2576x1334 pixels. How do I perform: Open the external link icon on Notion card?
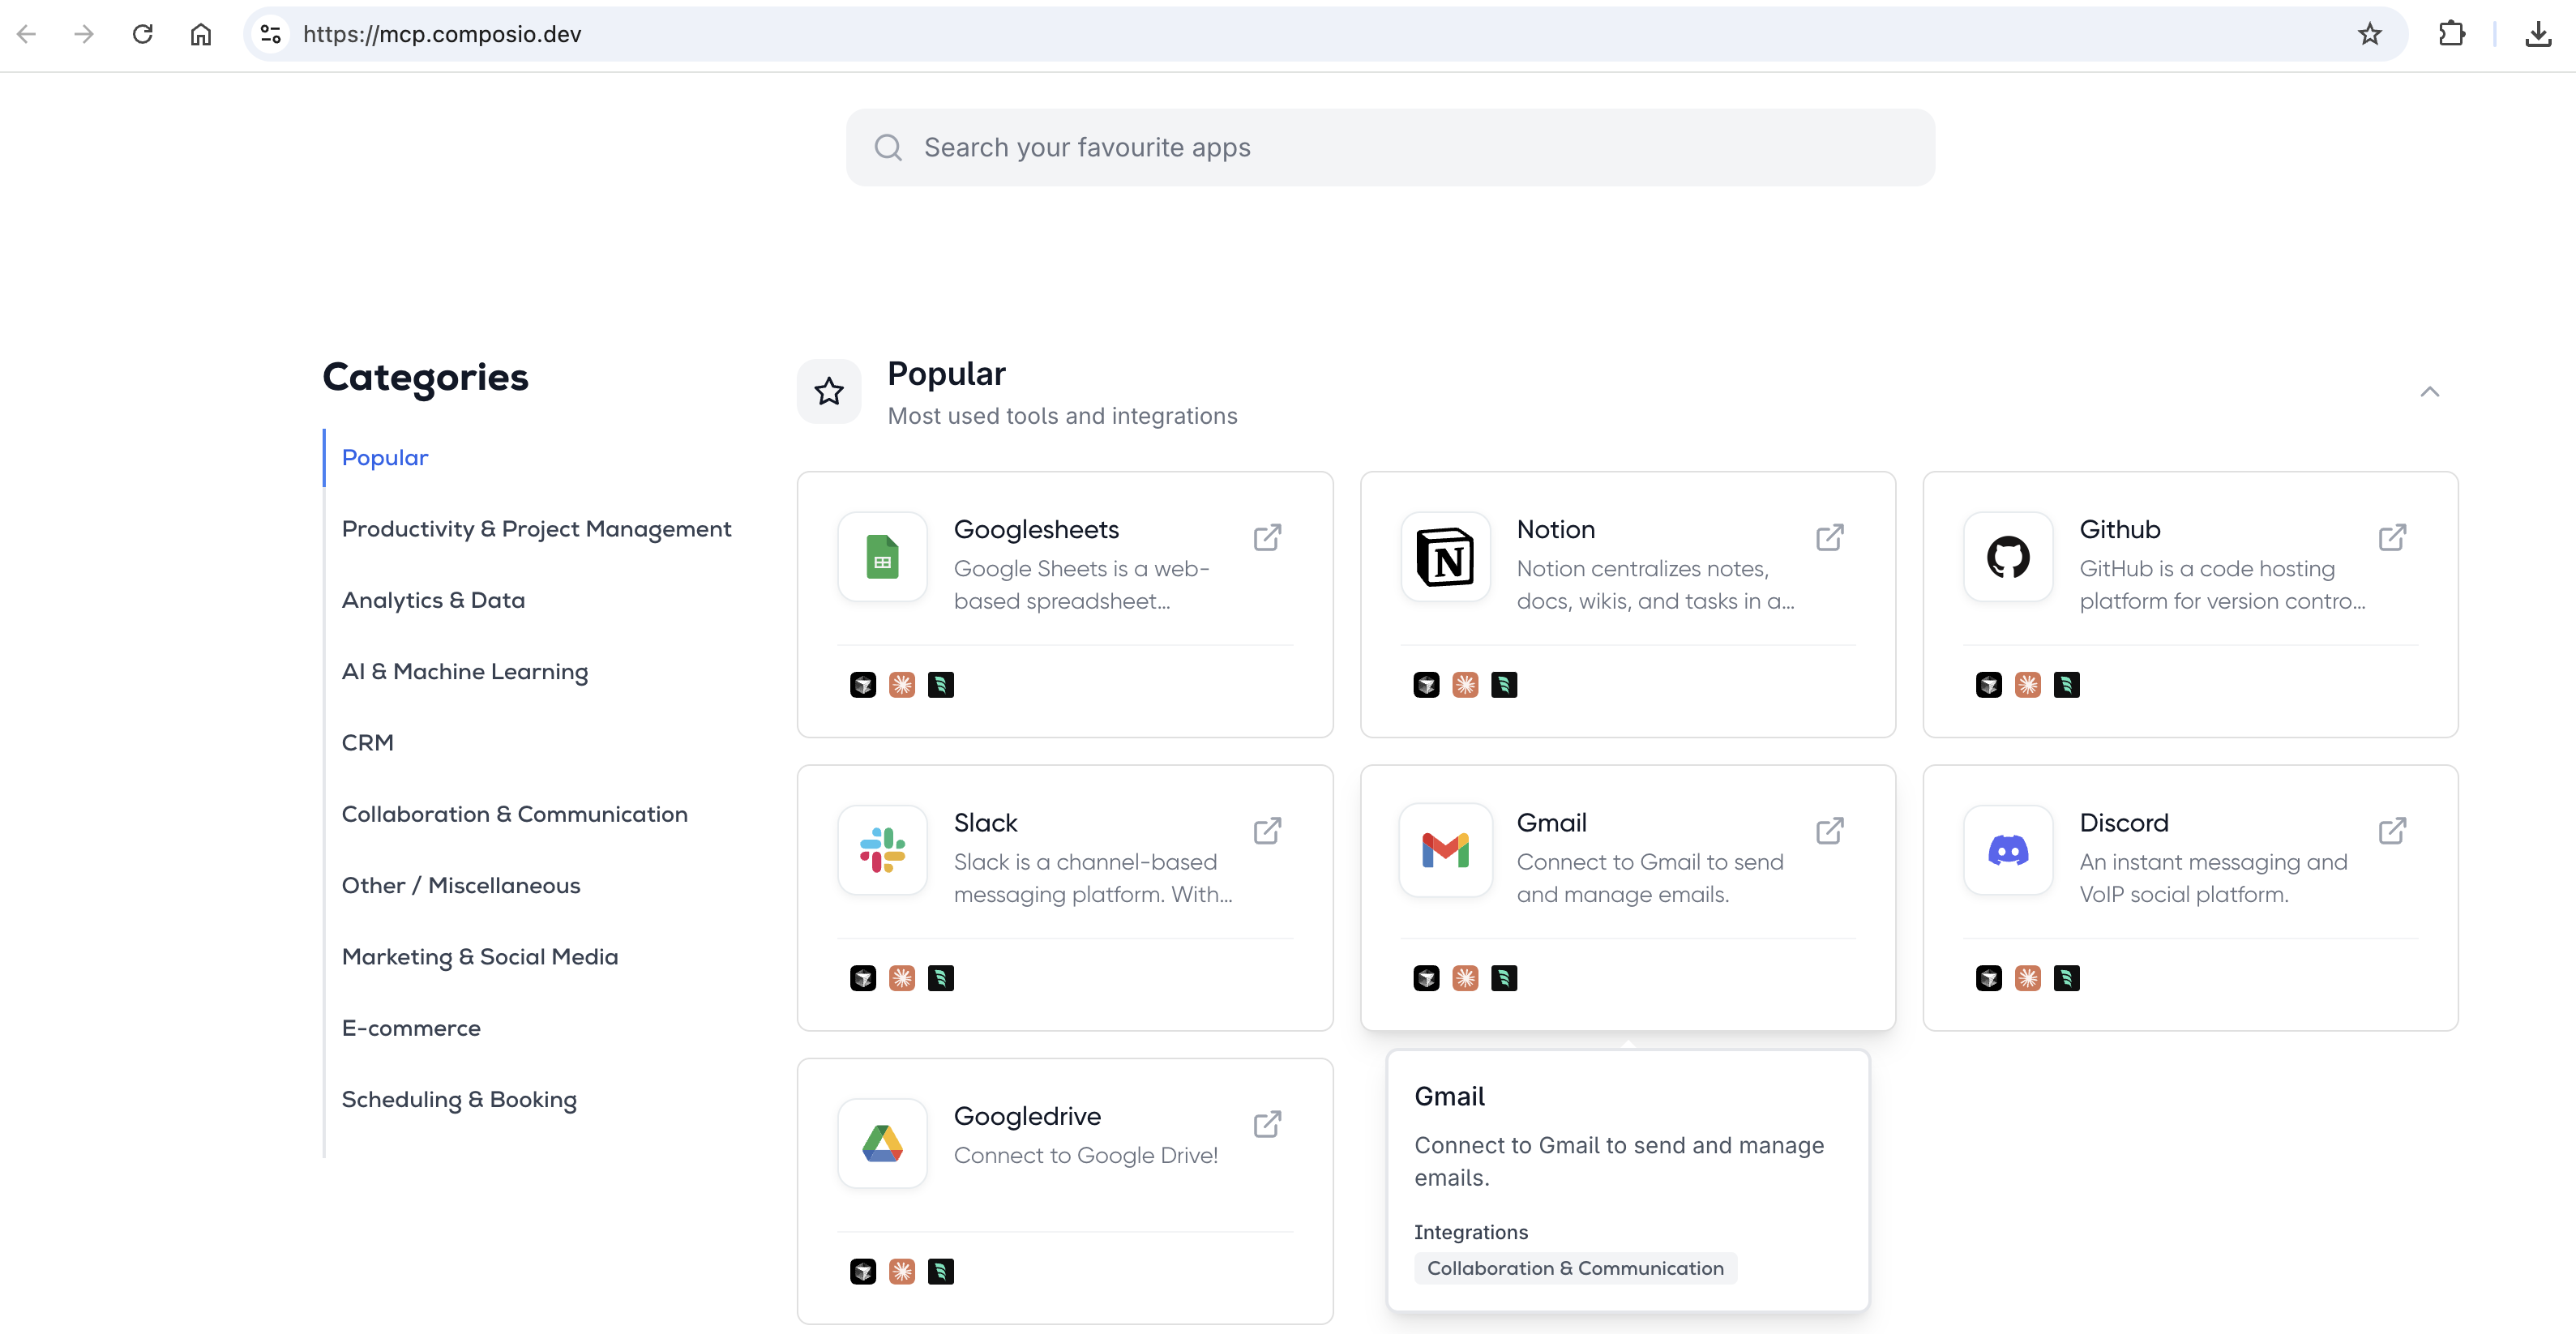1830,537
